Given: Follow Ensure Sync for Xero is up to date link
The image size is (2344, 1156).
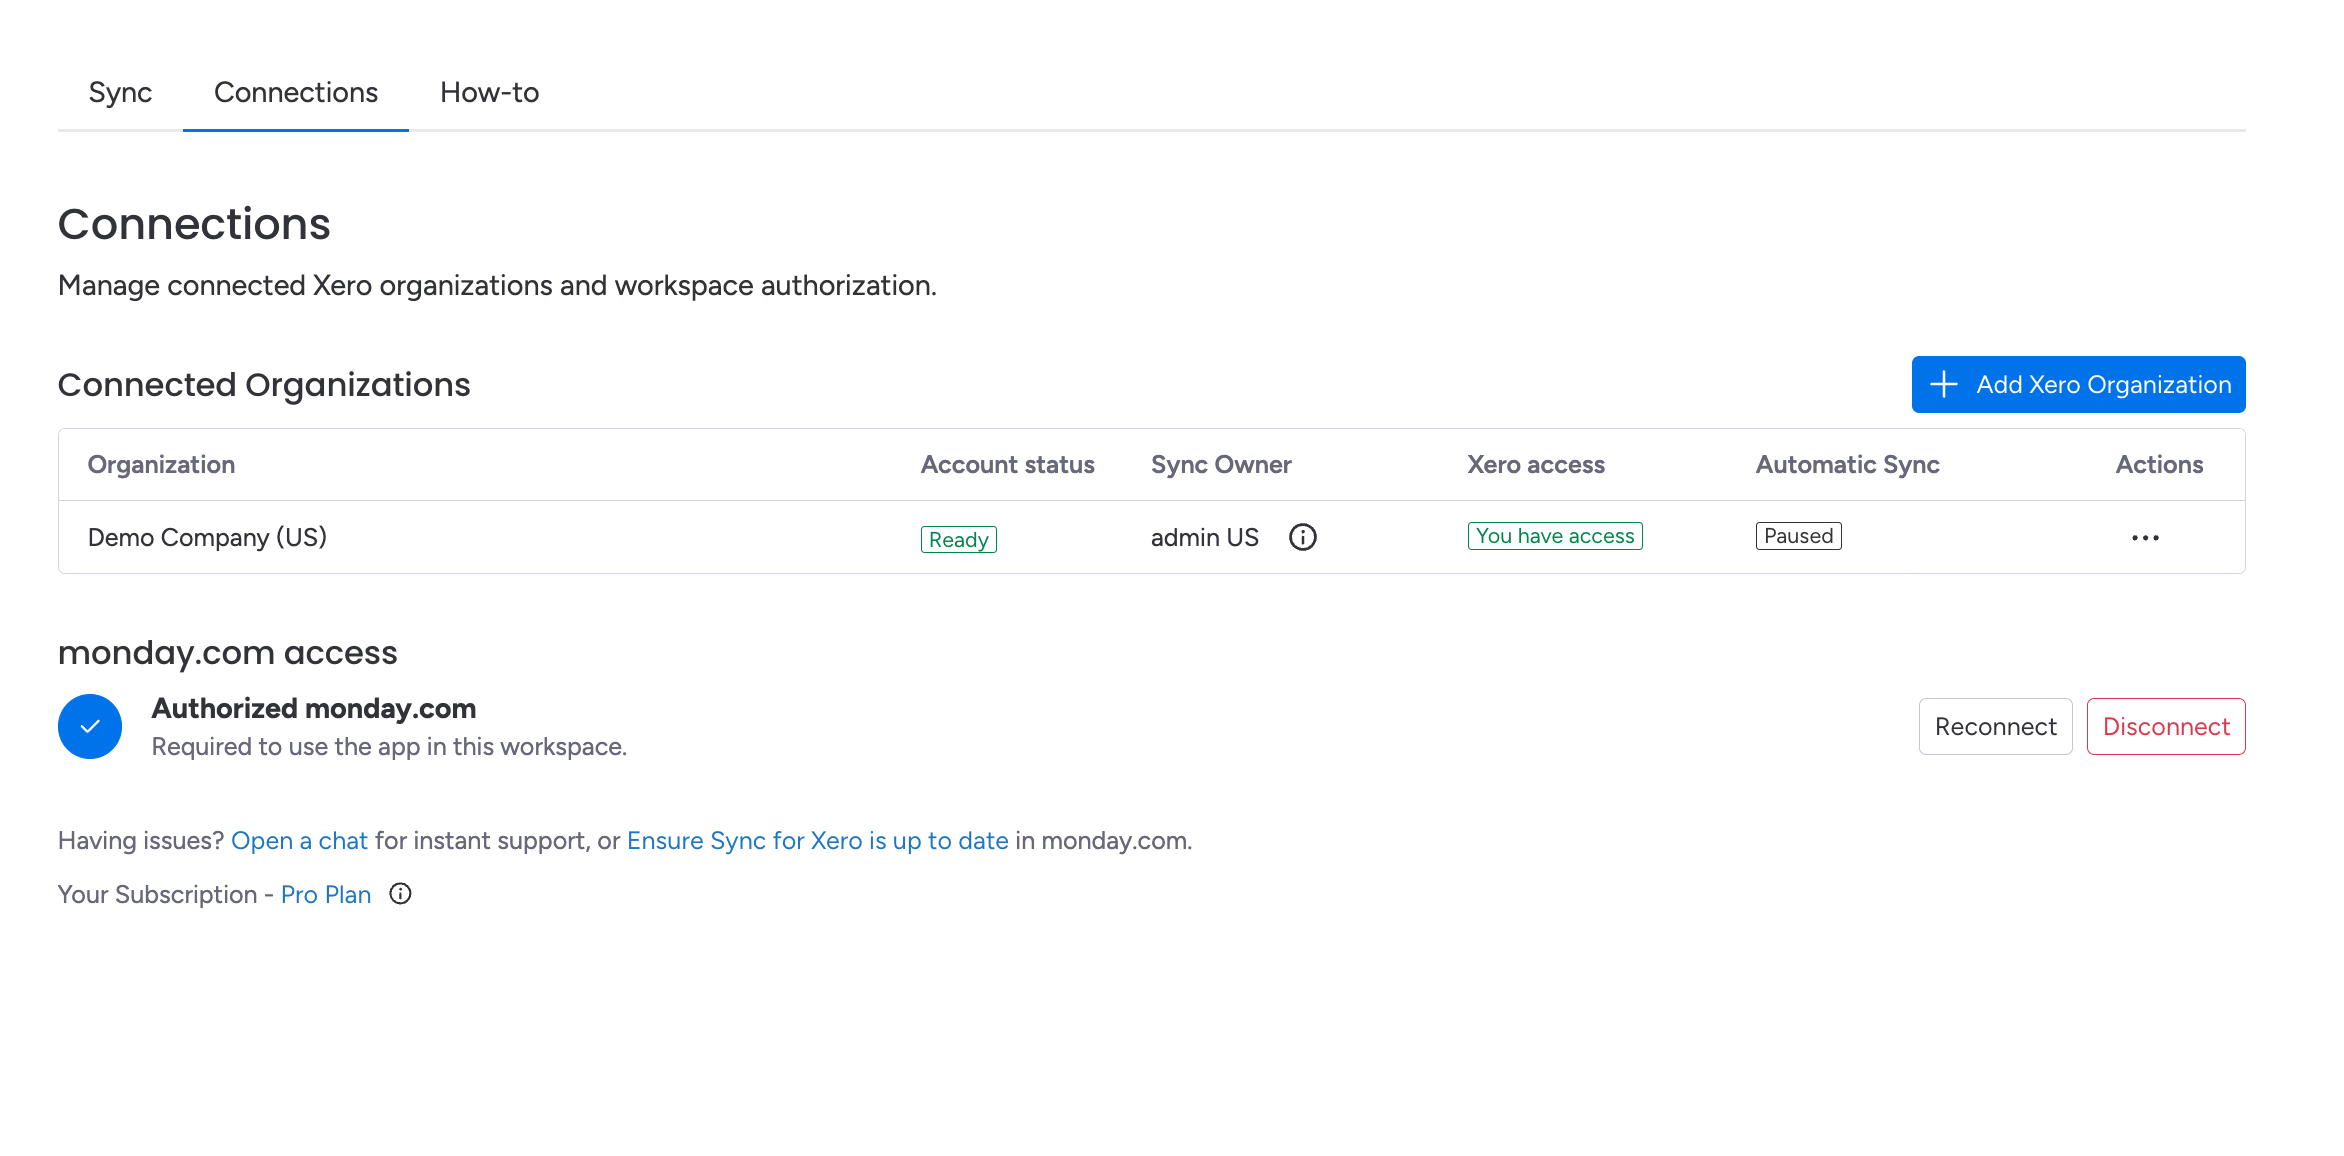Looking at the screenshot, I should click(x=817, y=841).
